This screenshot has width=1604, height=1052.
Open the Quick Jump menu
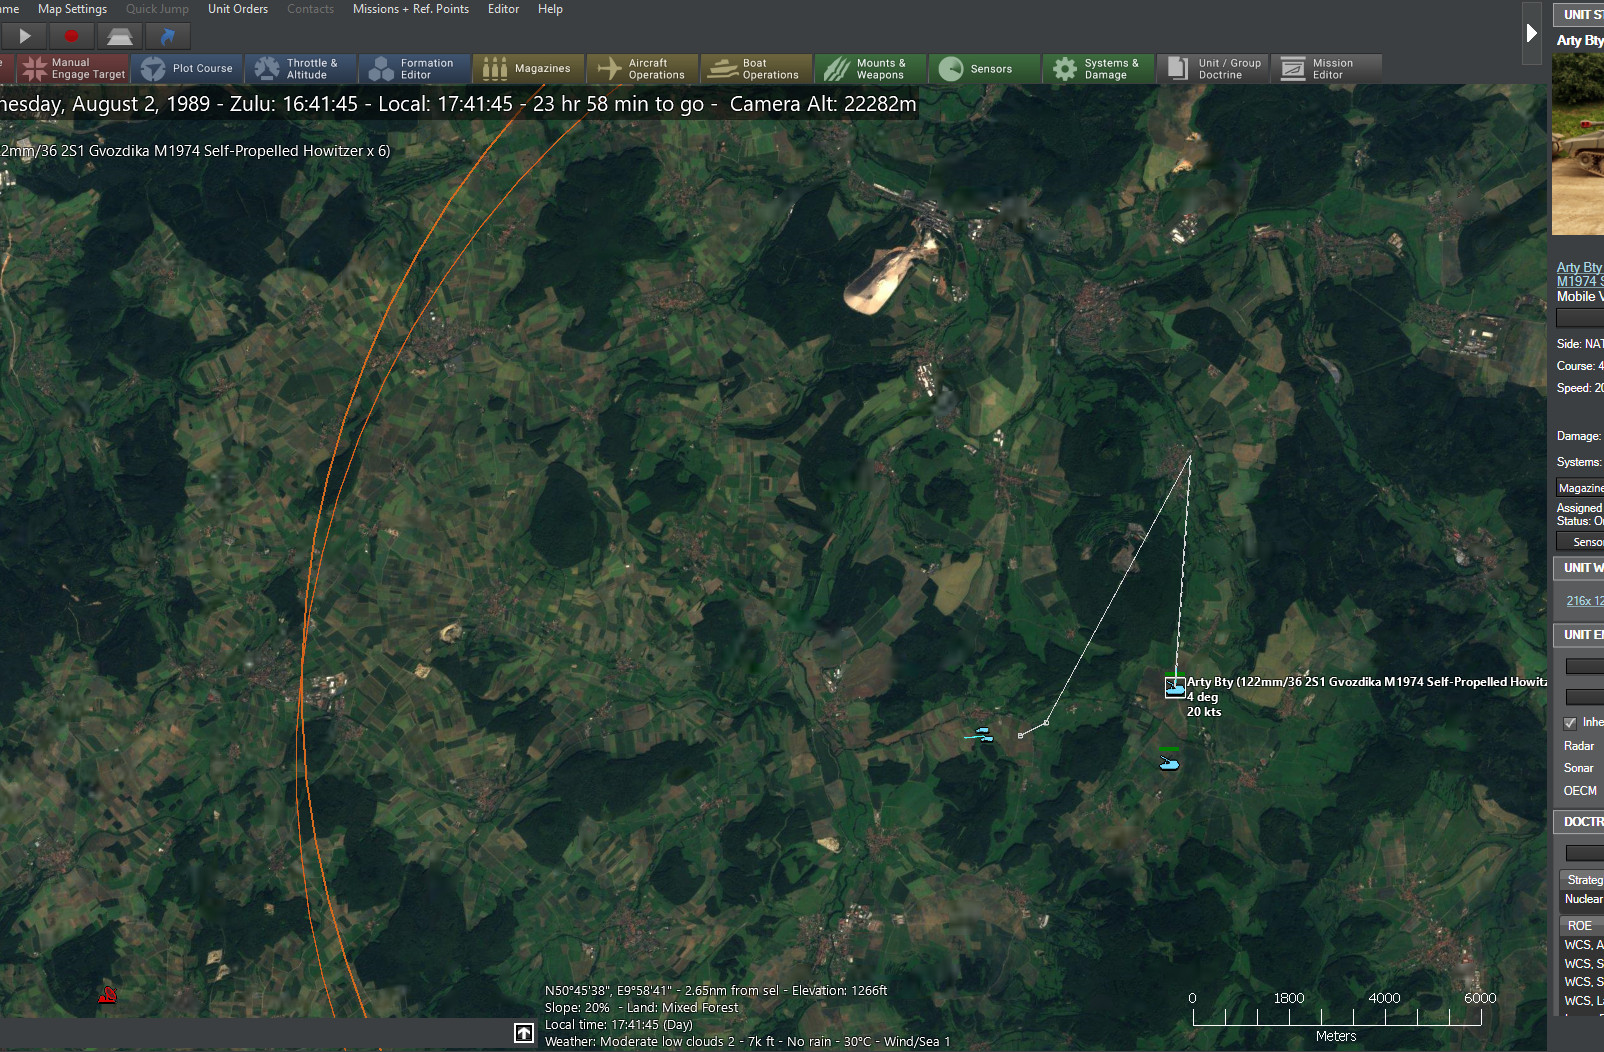click(x=157, y=9)
